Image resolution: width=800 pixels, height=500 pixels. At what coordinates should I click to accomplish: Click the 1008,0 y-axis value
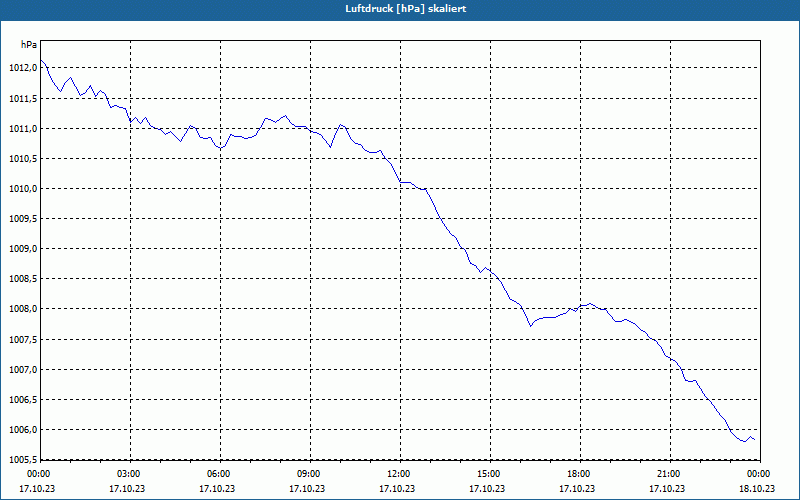coord(23,309)
